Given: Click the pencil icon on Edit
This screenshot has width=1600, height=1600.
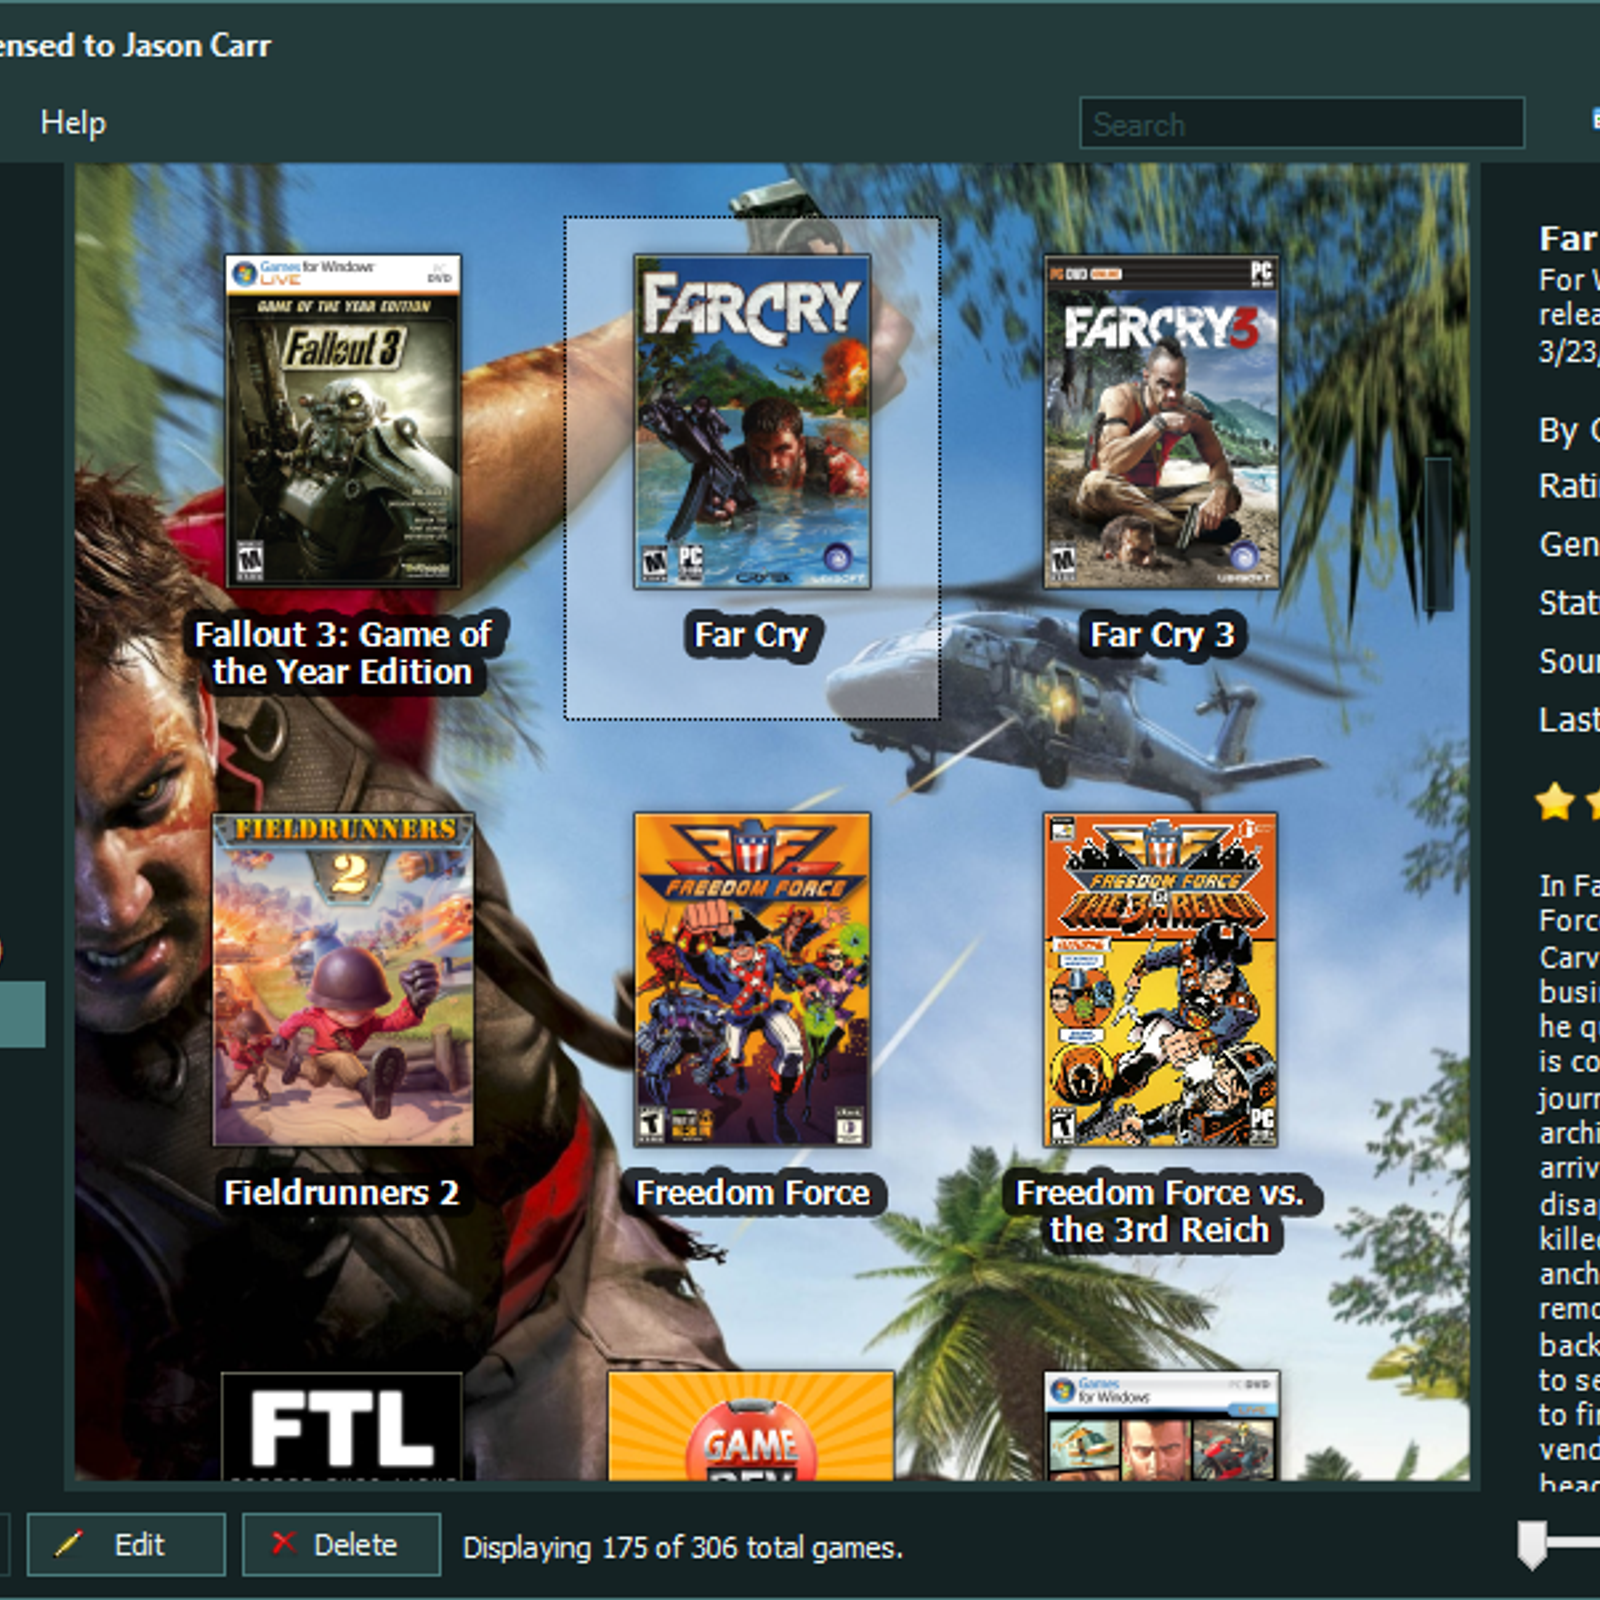Looking at the screenshot, I should pyautogui.click(x=69, y=1544).
